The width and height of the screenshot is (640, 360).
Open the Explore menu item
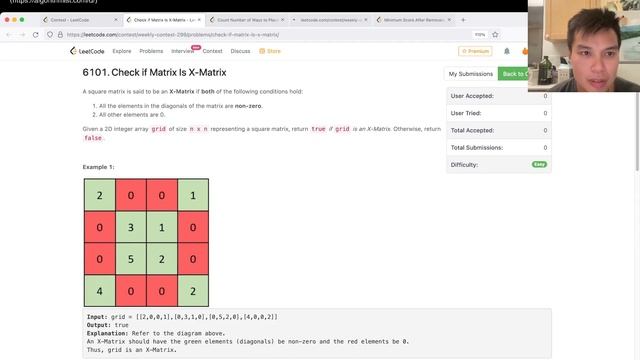point(122,51)
